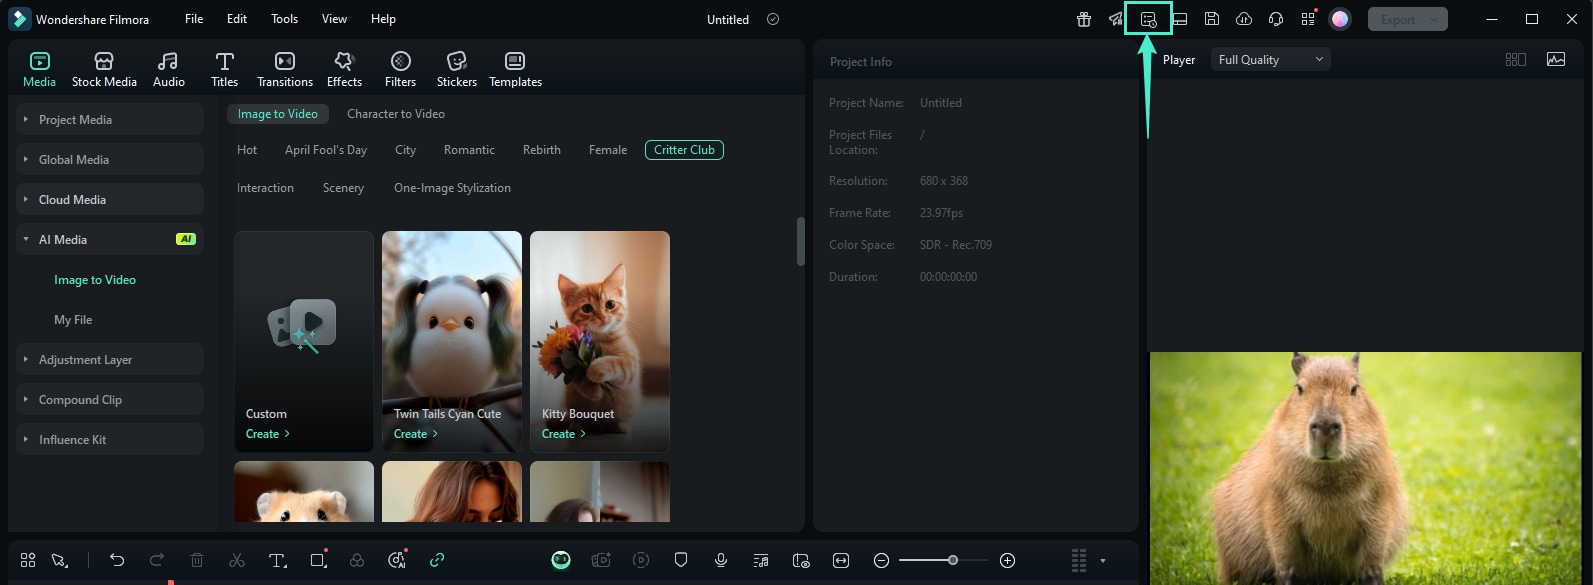Add a marker with the shield icon
1593x585 pixels.
[x=681, y=560]
